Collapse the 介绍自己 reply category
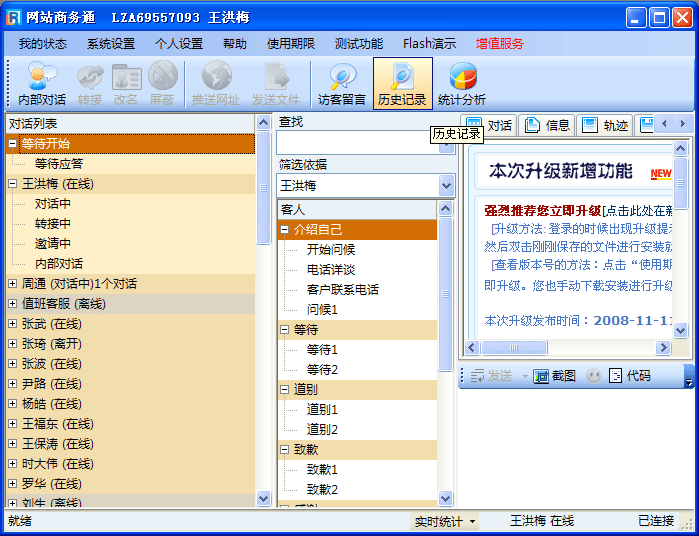The image size is (699, 536). pyautogui.click(x=285, y=230)
